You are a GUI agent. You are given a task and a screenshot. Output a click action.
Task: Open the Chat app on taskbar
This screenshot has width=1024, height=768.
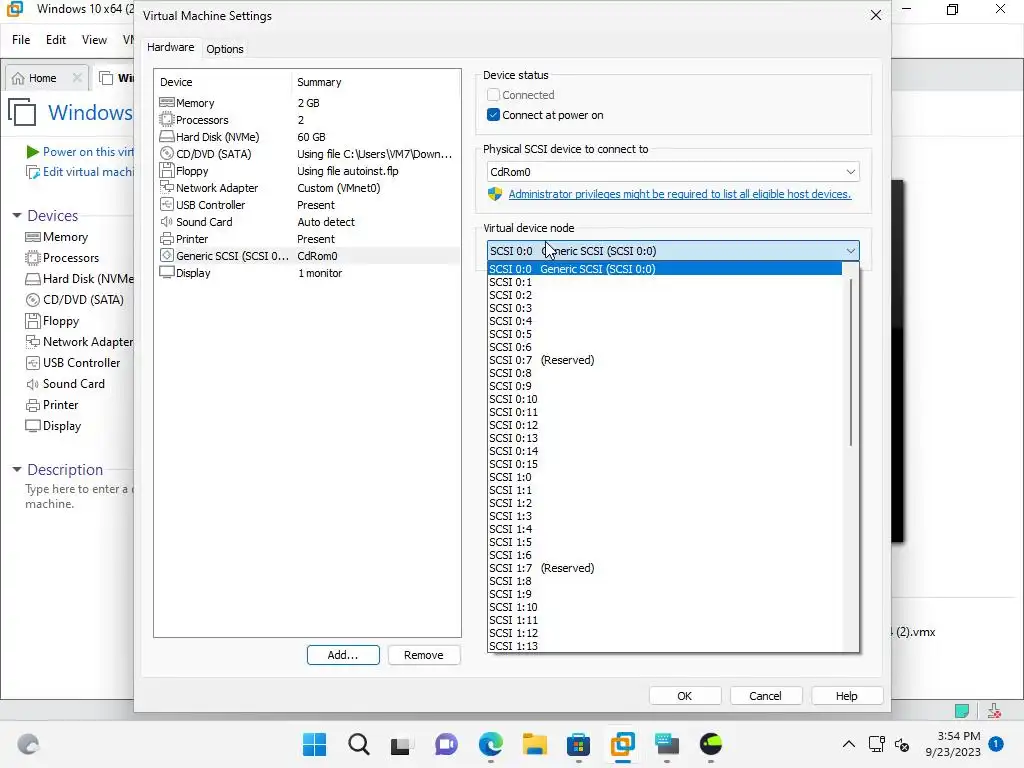tap(446, 744)
